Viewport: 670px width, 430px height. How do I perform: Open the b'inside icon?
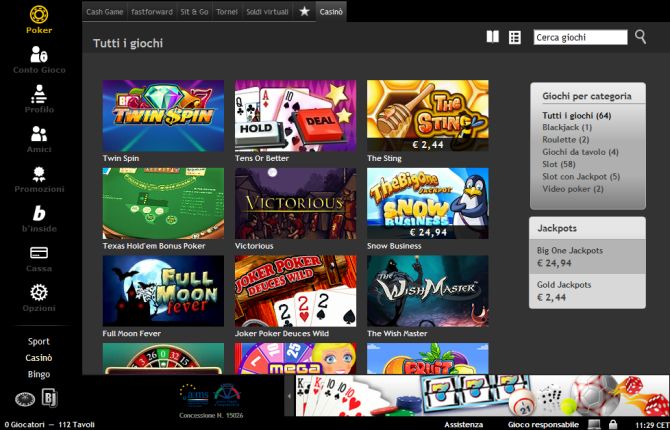tap(39, 213)
